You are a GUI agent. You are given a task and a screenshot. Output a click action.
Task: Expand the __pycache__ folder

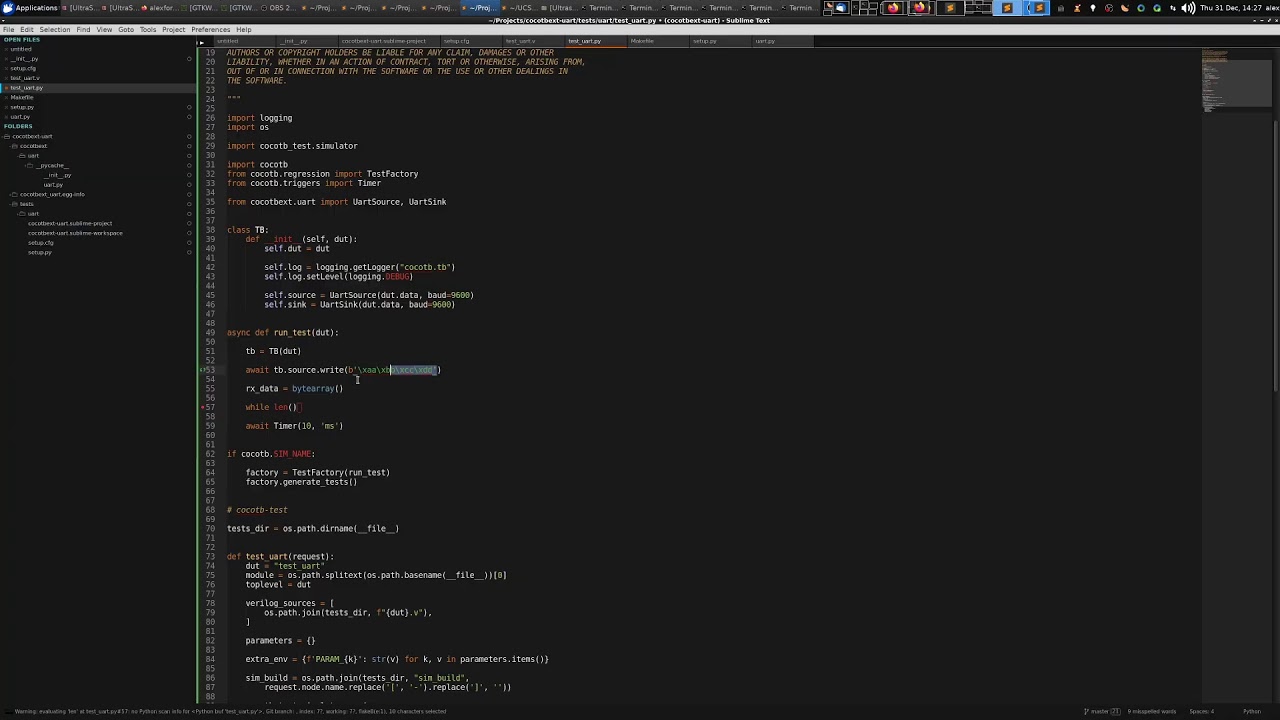pyautogui.click(x=30, y=165)
